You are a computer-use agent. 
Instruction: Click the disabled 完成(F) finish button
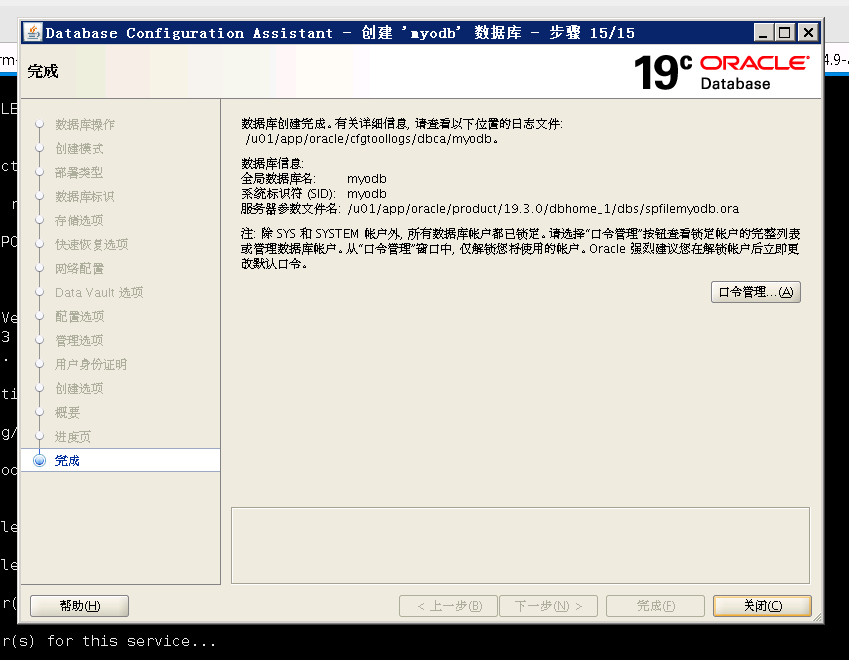pyautogui.click(x=655, y=606)
